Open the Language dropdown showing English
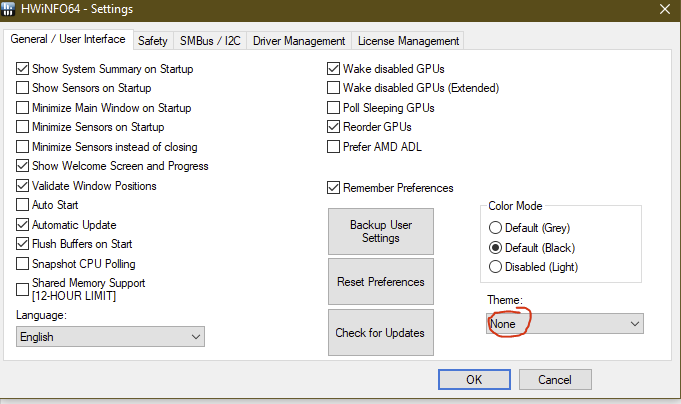The width and height of the screenshot is (681, 404). (x=110, y=337)
